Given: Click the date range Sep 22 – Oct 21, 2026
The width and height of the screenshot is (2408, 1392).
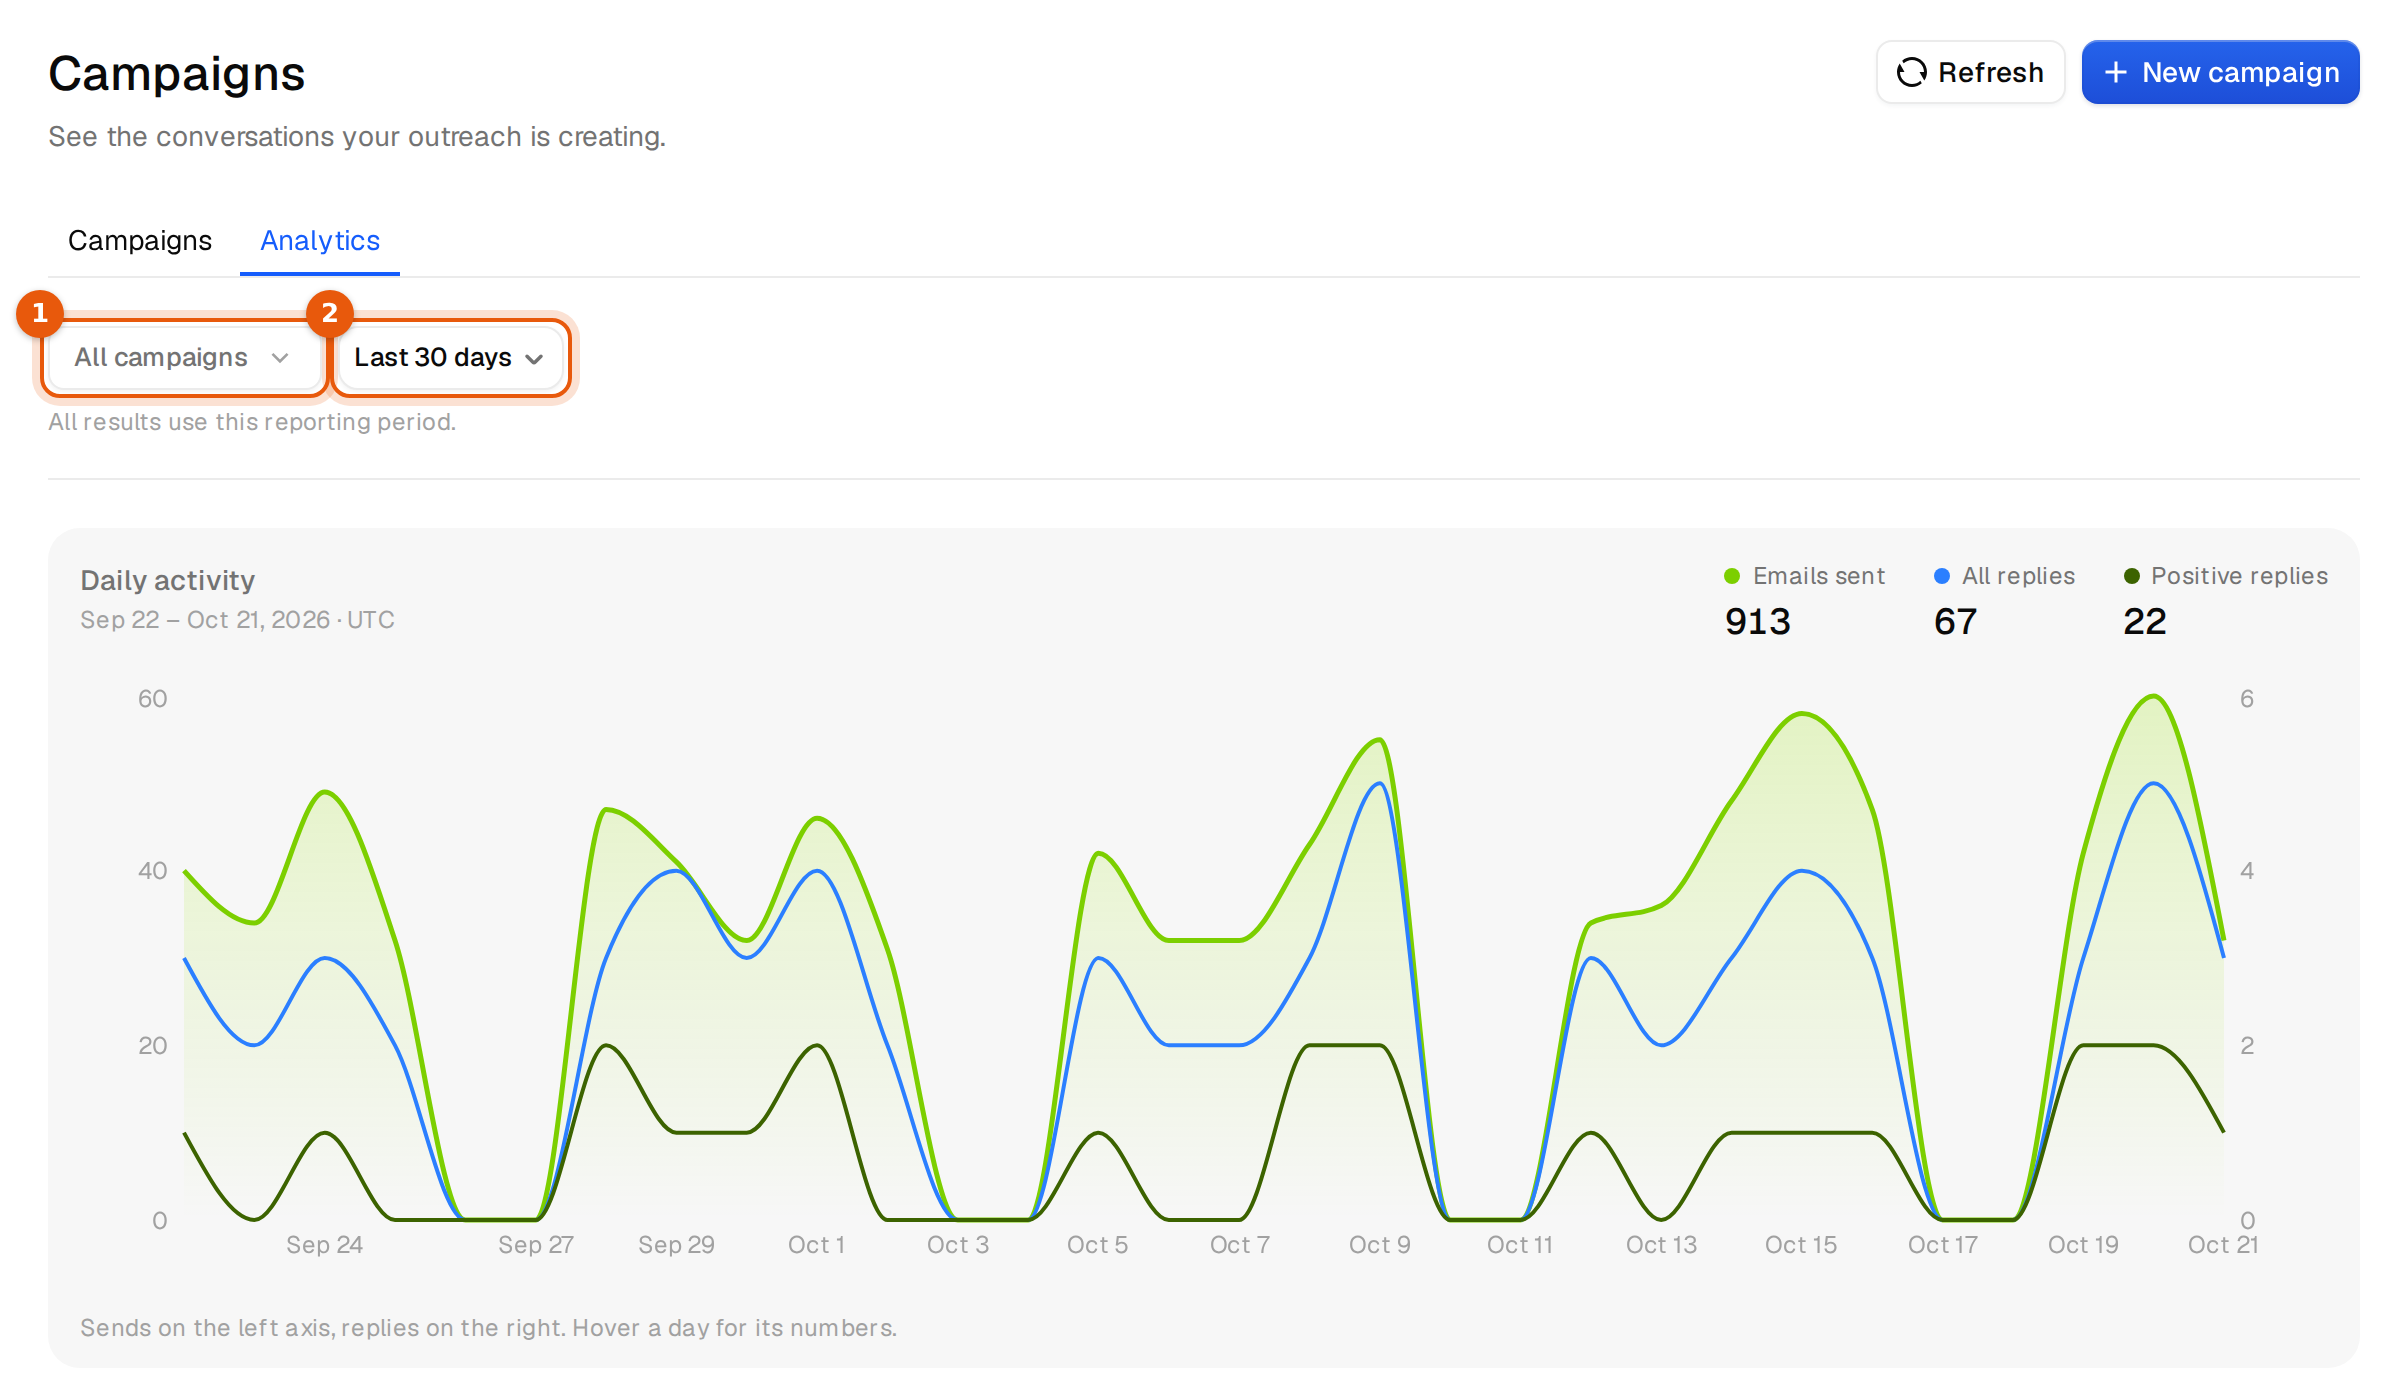Looking at the screenshot, I should pyautogui.click(x=205, y=620).
